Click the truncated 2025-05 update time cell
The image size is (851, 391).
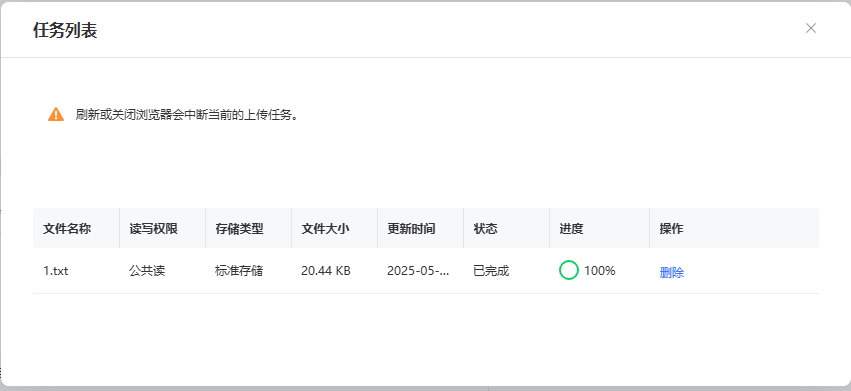(x=418, y=270)
